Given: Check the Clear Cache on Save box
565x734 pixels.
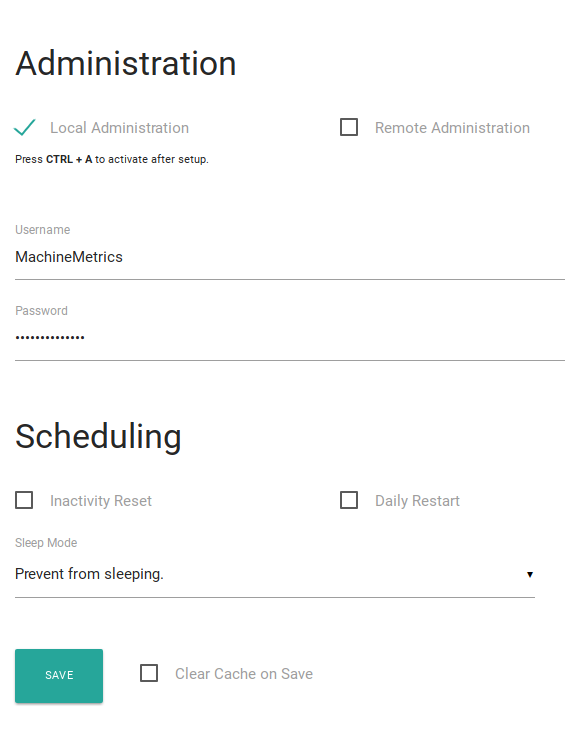Looking at the screenshot, I should pyautogui.click(x=149, y=673).
